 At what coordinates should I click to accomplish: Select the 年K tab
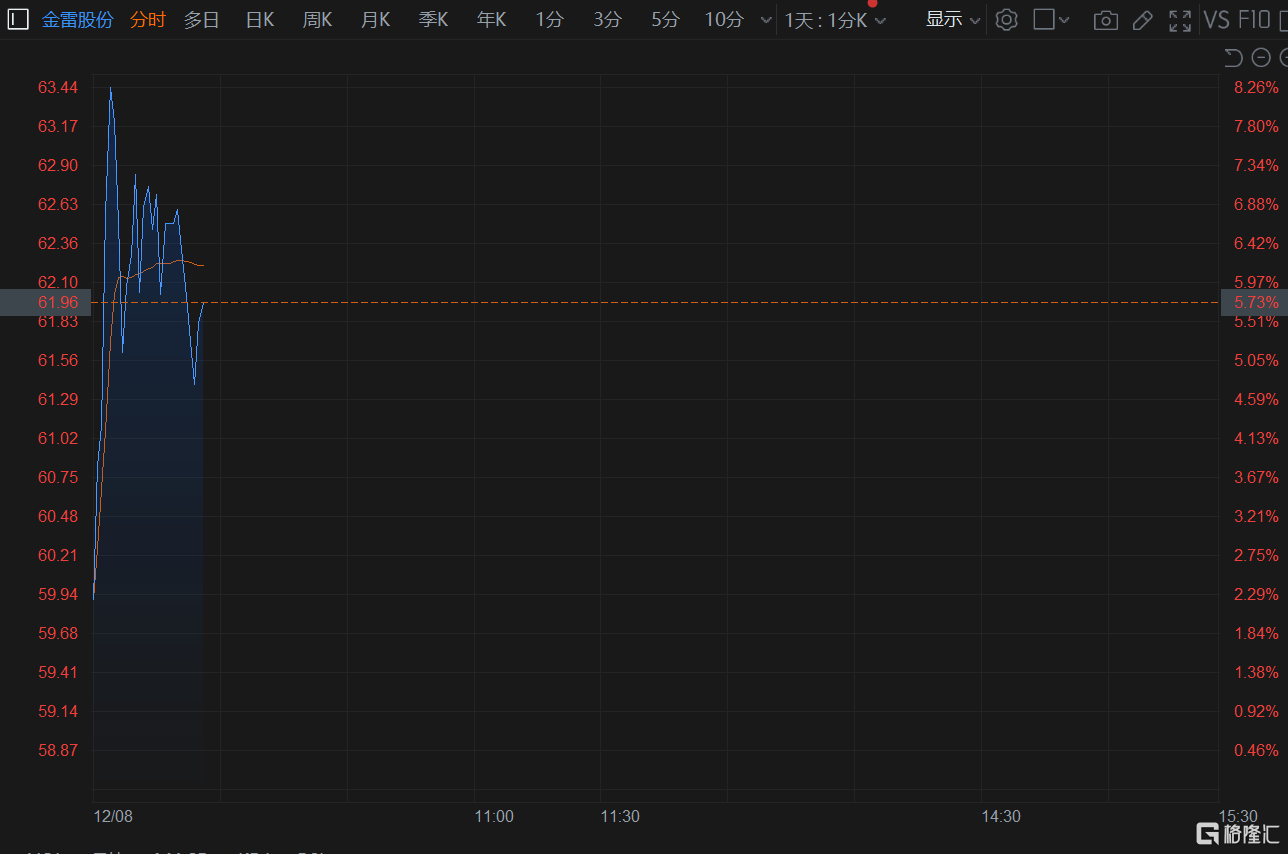(x=492, y=19)
